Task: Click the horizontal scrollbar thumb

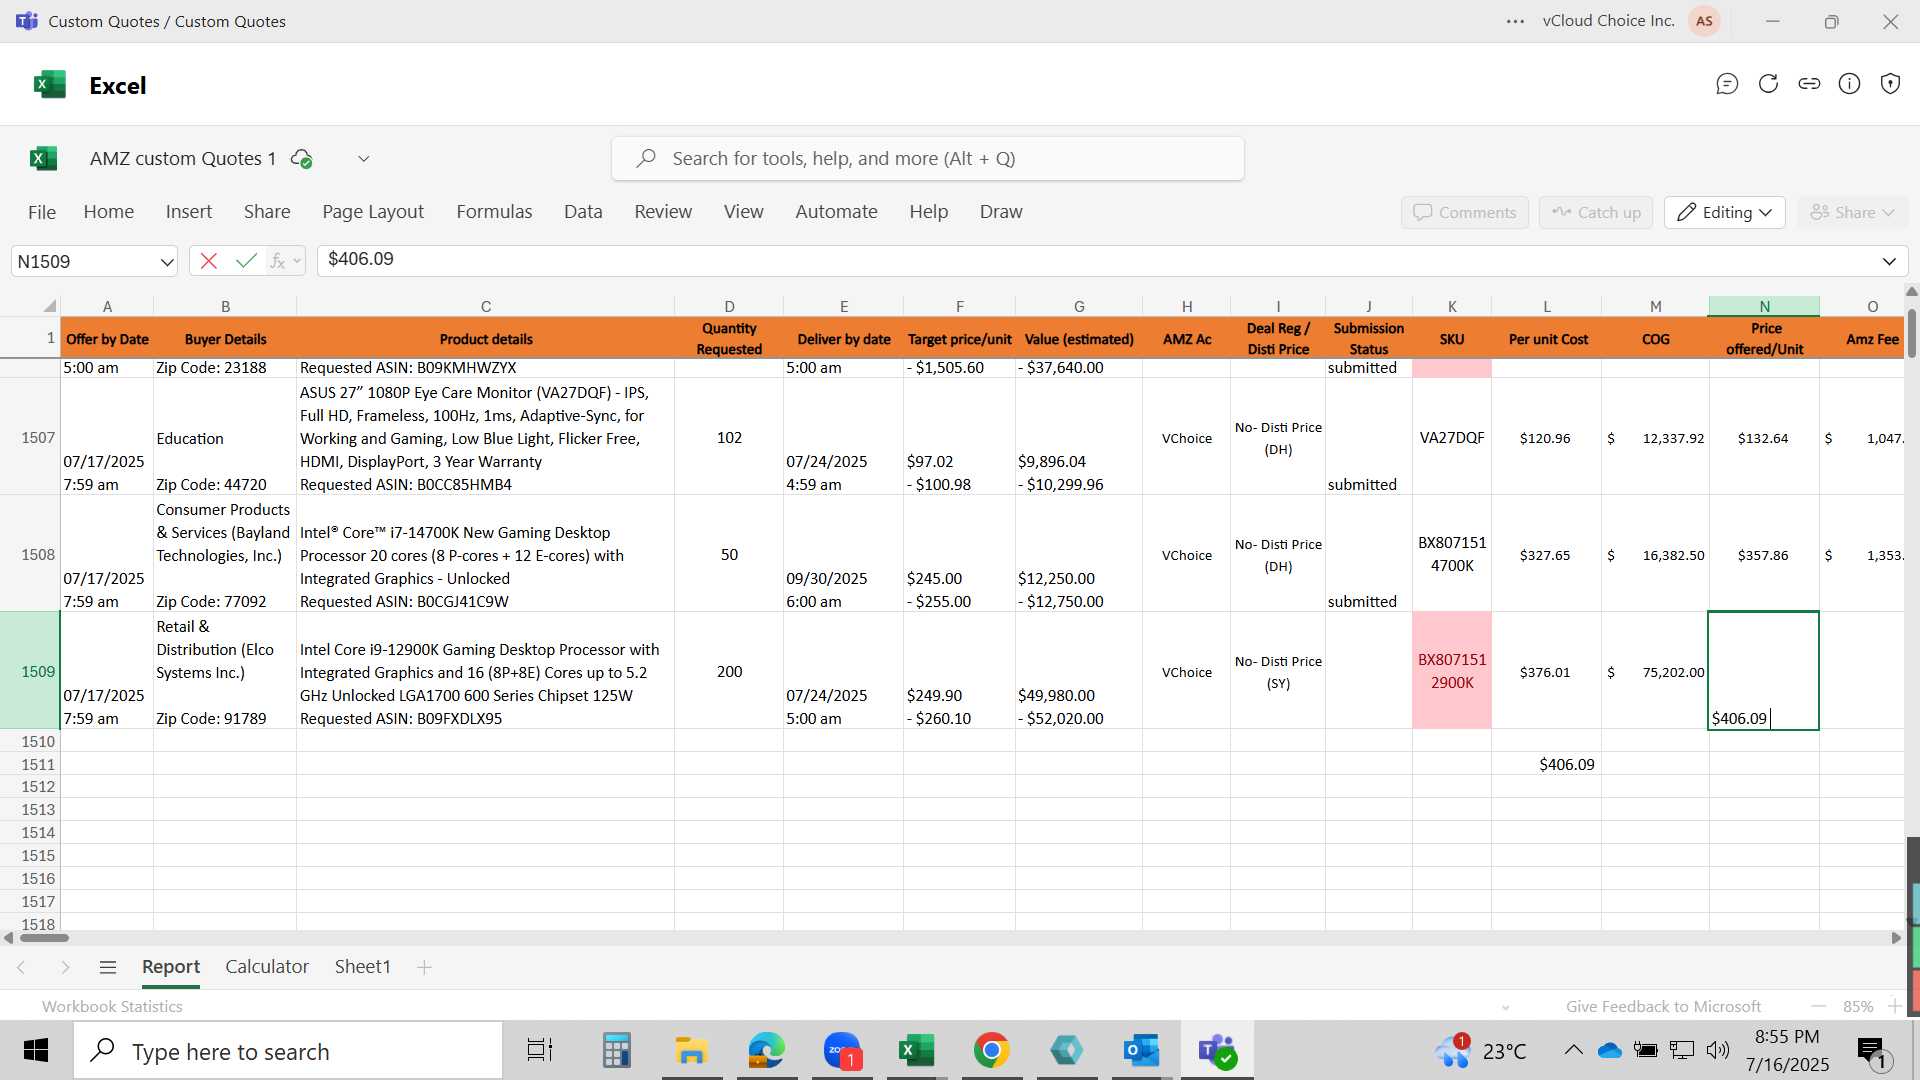Action: (x=44, y=938)
